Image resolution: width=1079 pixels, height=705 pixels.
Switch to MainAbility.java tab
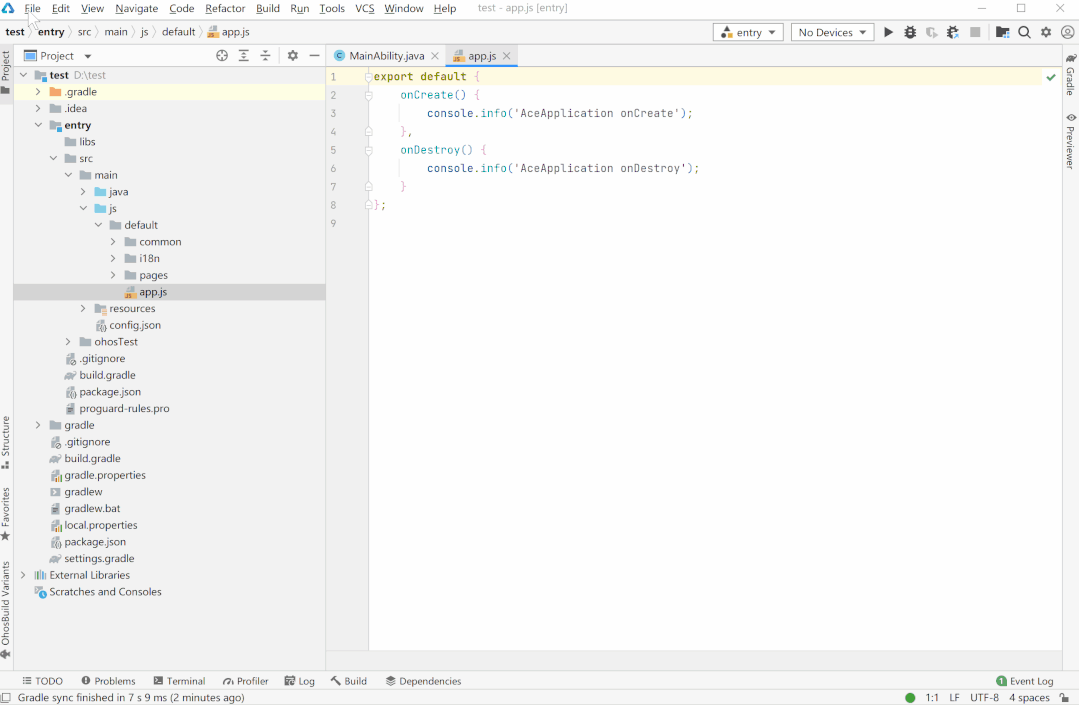click(386, 56)
